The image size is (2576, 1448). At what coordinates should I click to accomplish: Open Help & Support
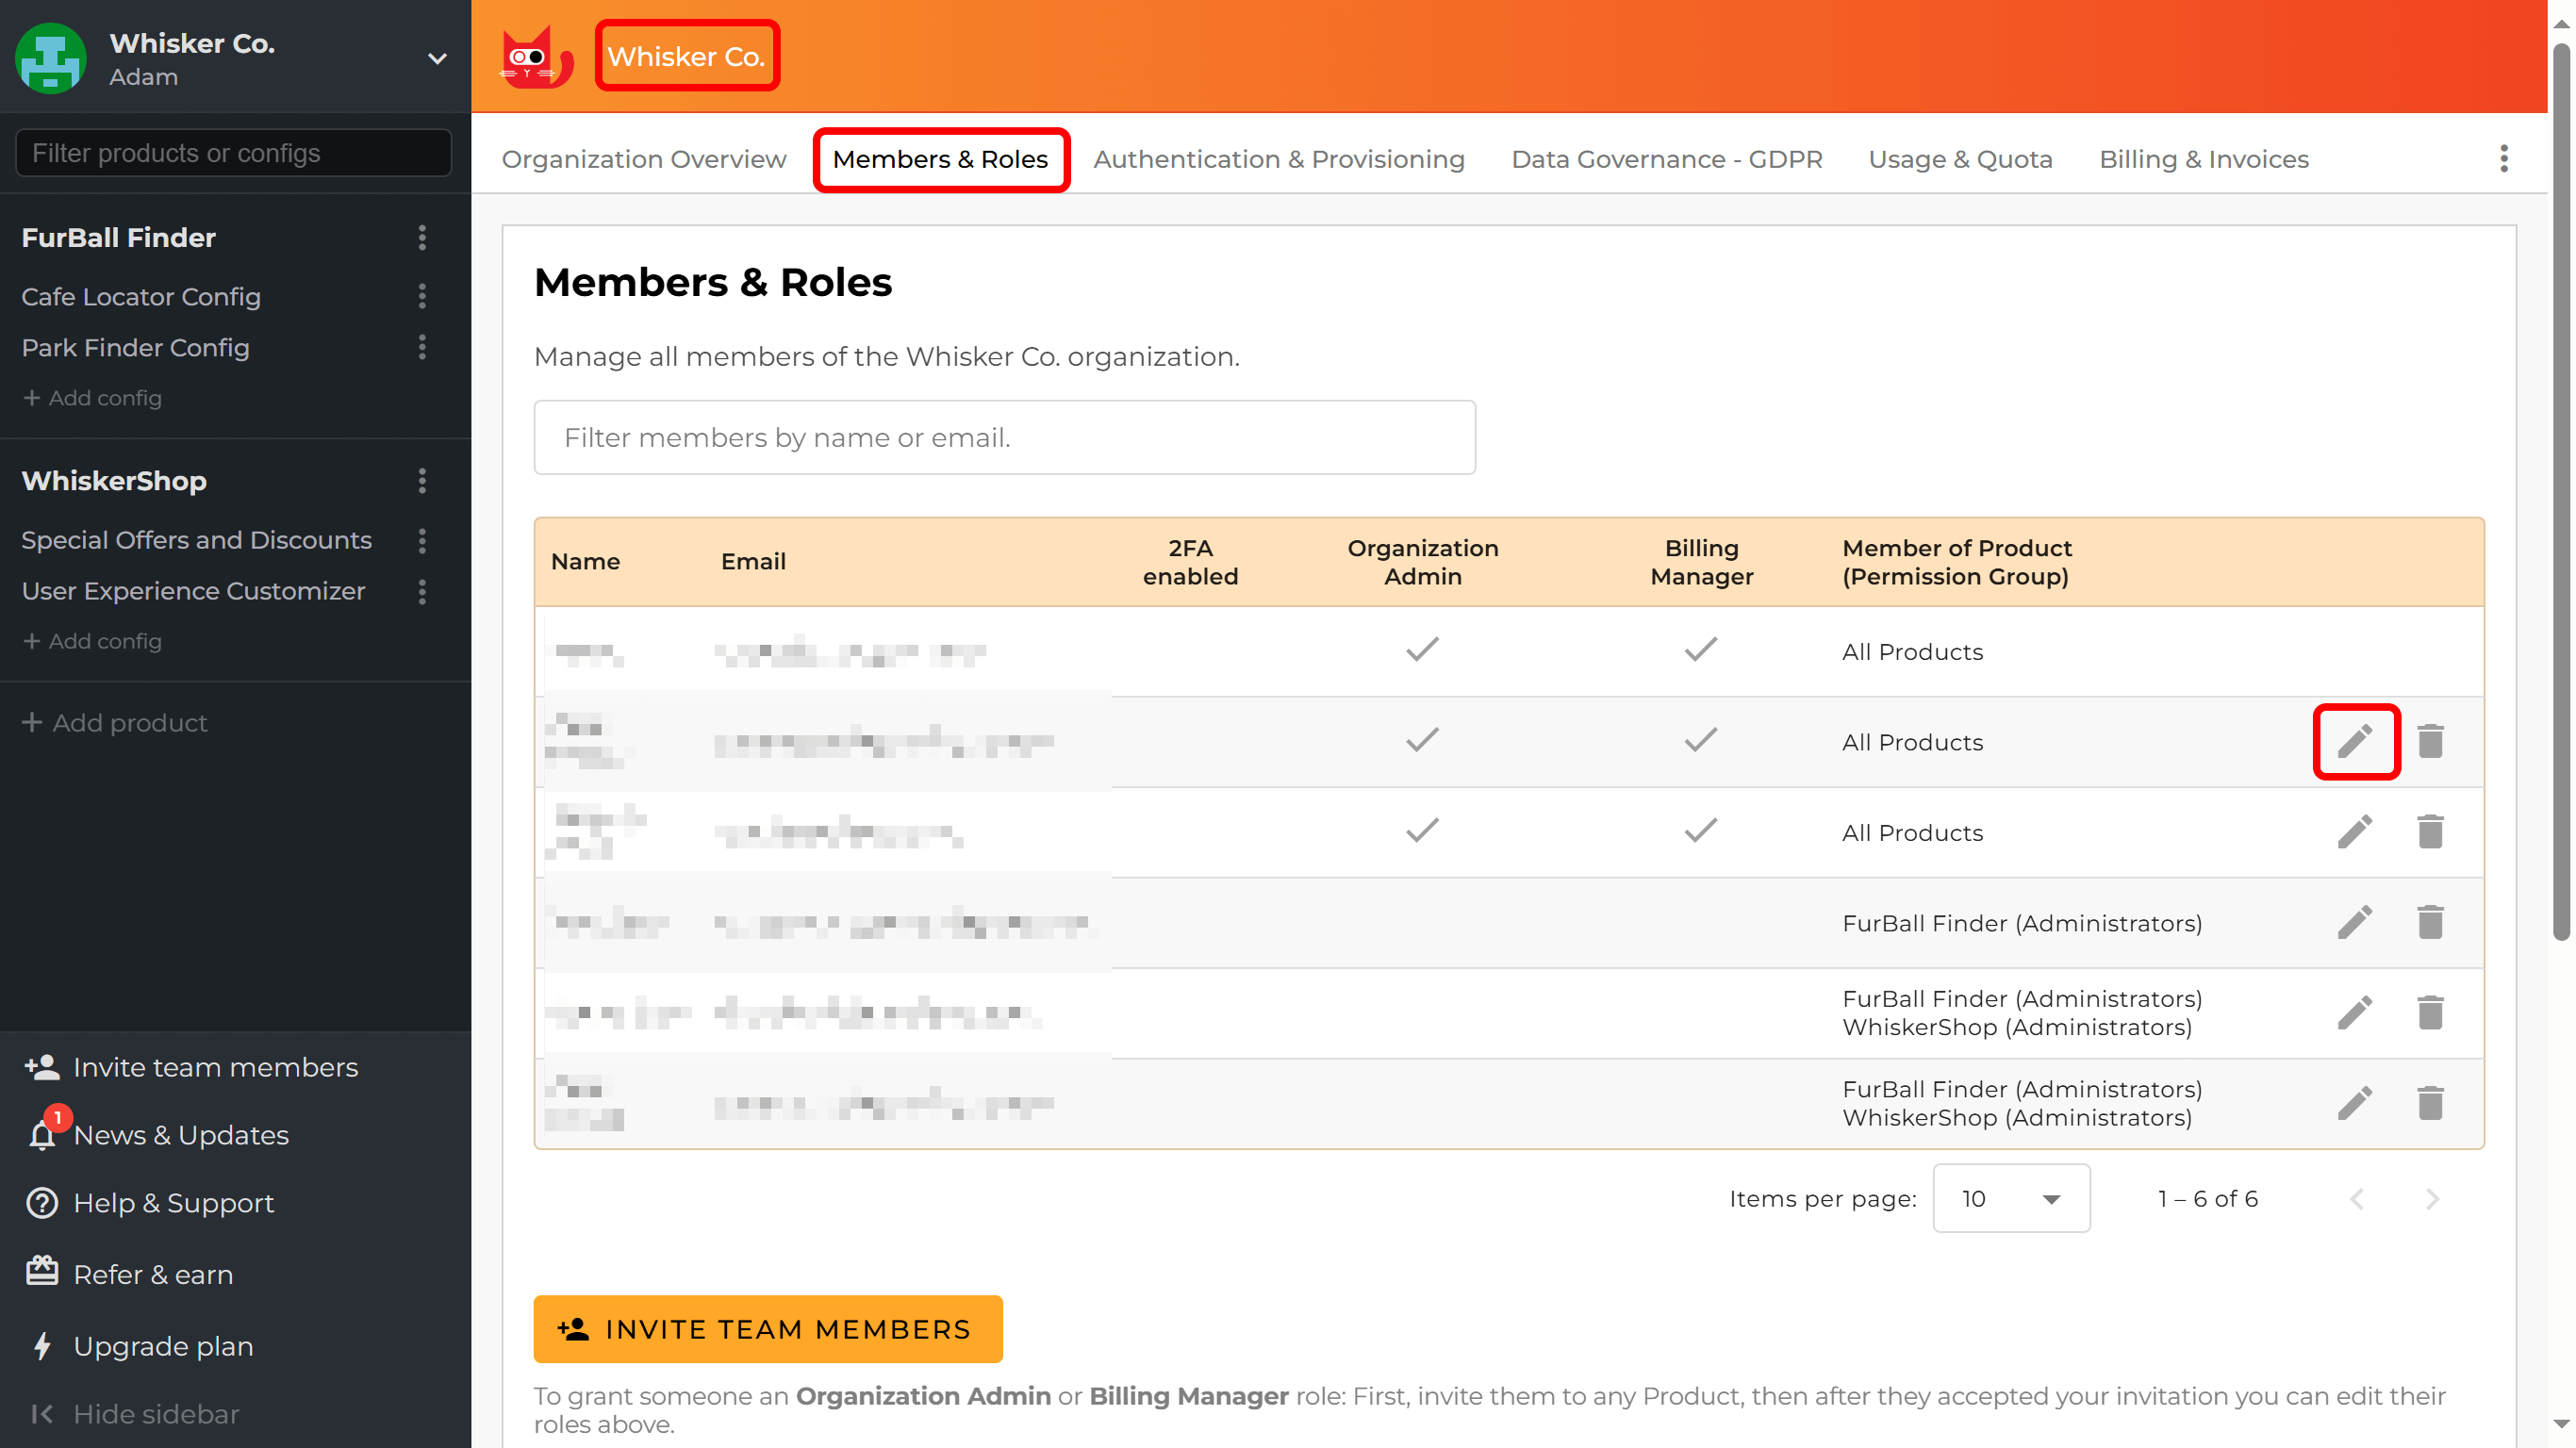click(x=41, y=1203)
